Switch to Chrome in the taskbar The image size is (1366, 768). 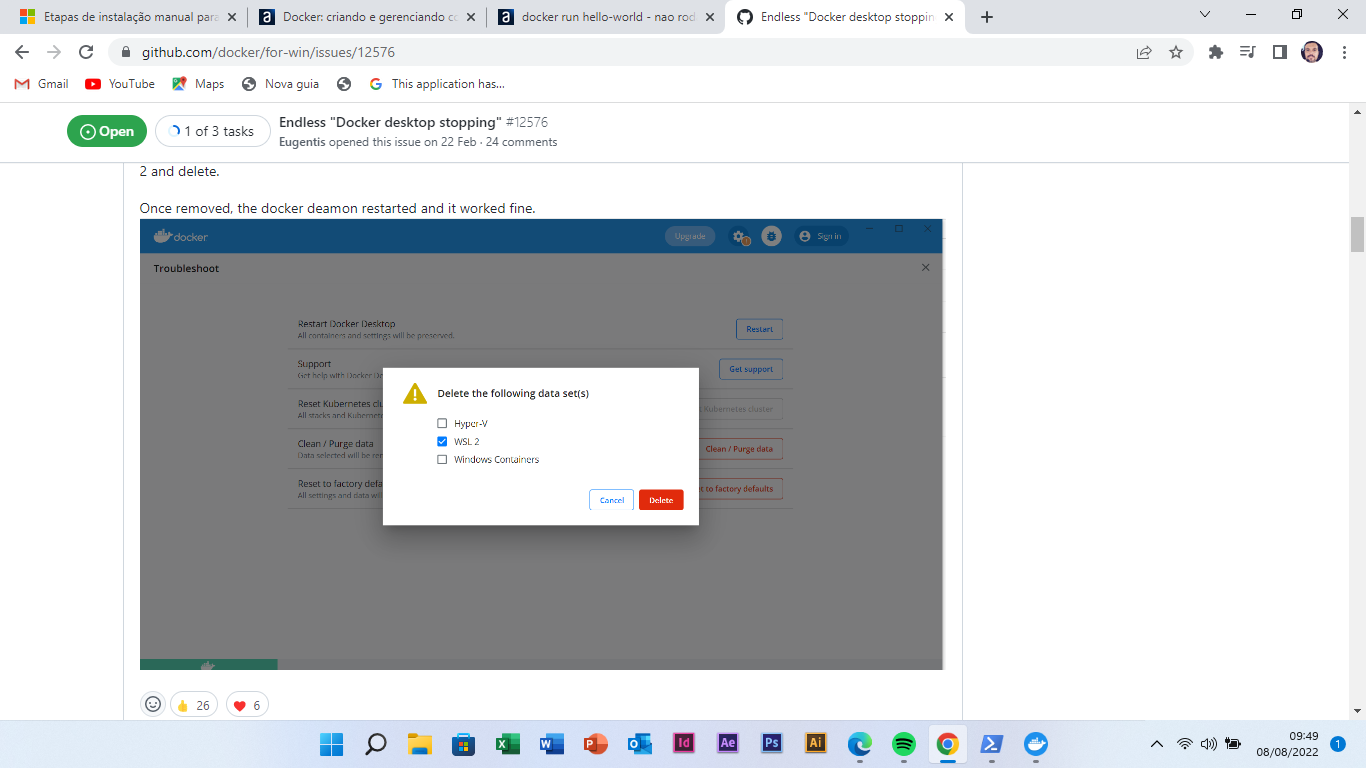948,744
